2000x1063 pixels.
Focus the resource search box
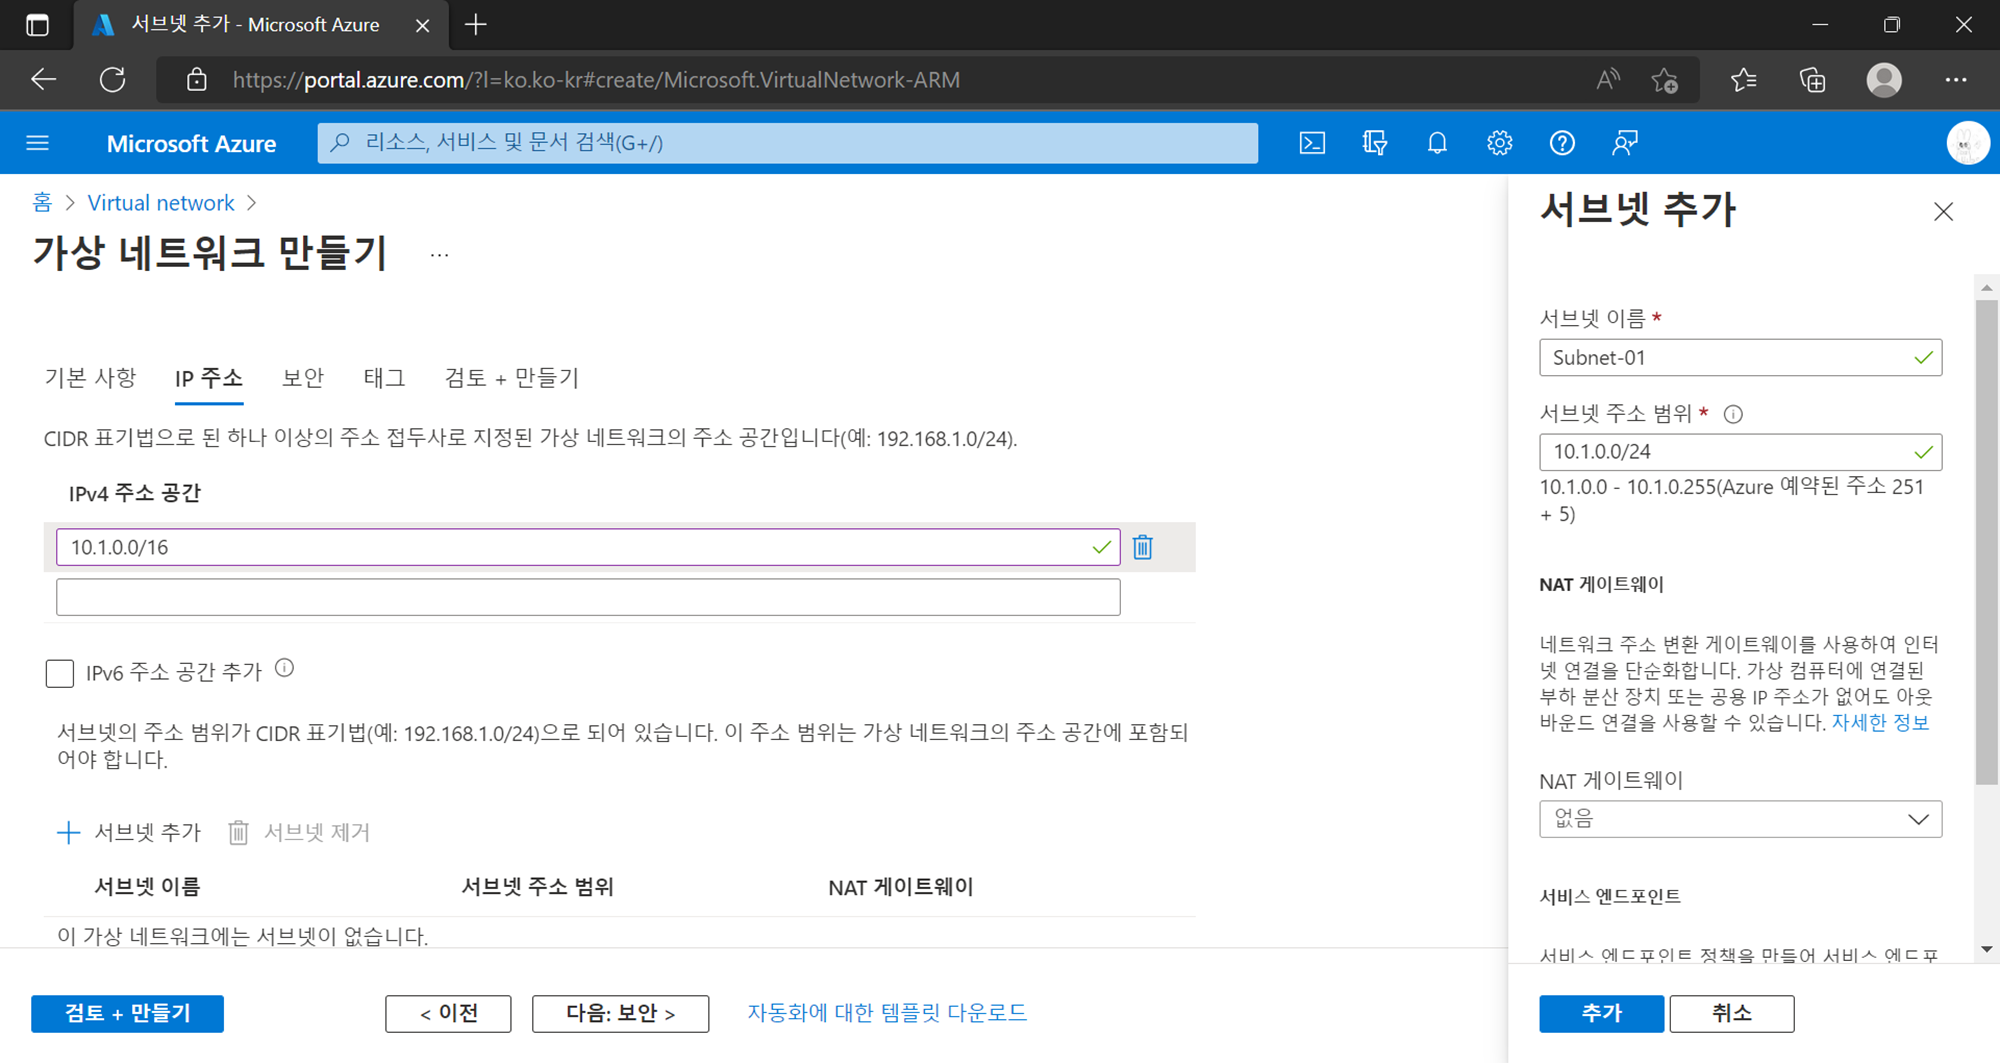(788, 143)
